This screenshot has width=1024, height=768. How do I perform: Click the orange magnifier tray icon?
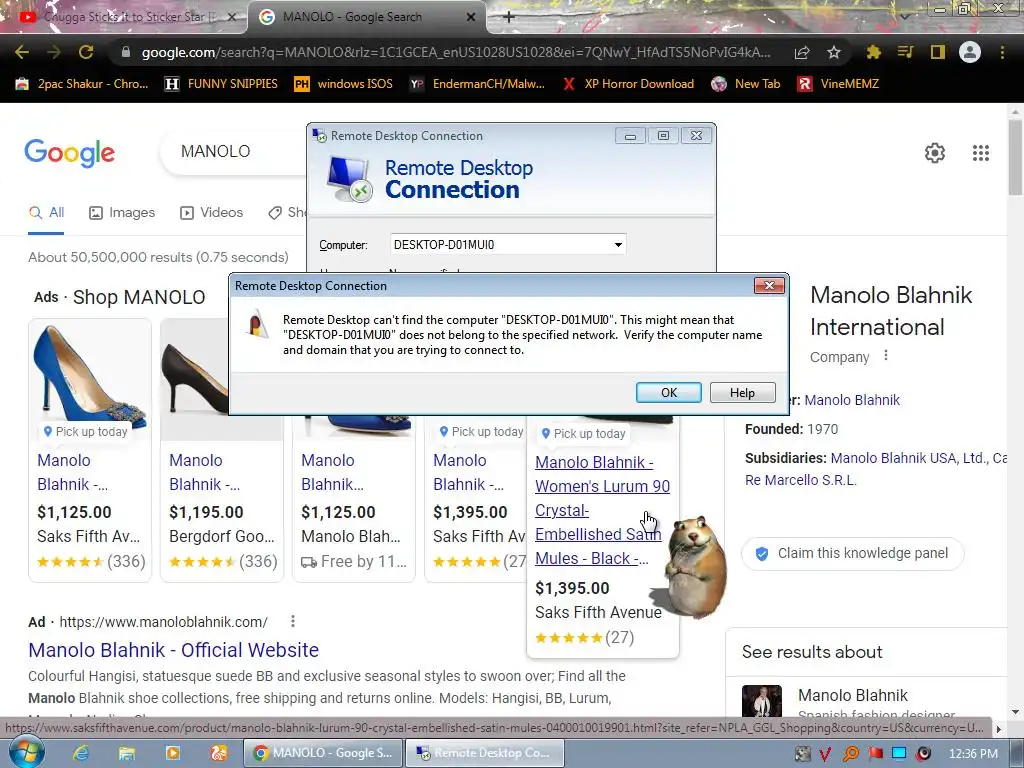pos(850,754)
